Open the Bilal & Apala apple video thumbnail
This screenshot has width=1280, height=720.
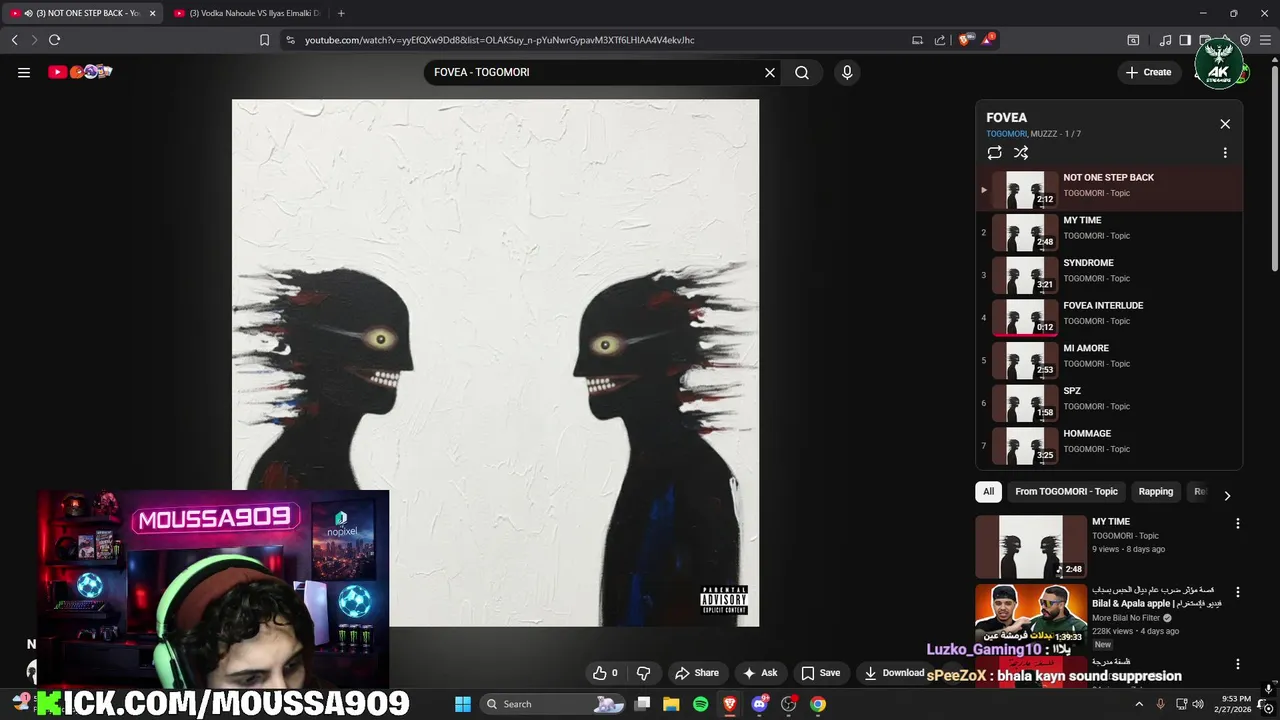click(x=1030, y=615)
